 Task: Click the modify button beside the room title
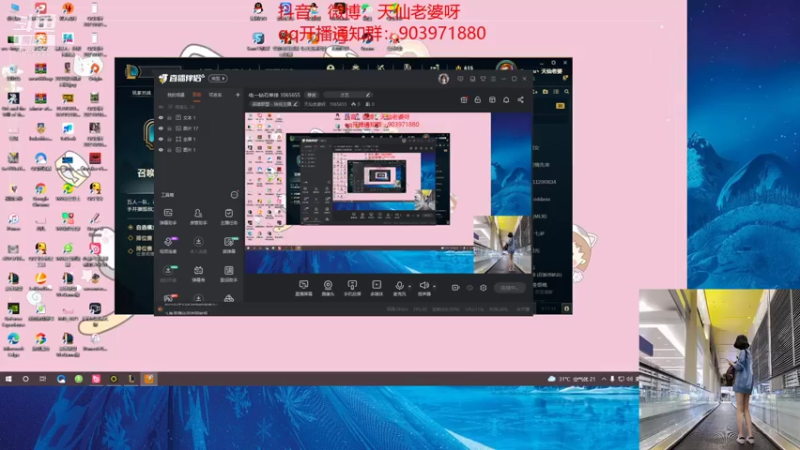[311, 95]
